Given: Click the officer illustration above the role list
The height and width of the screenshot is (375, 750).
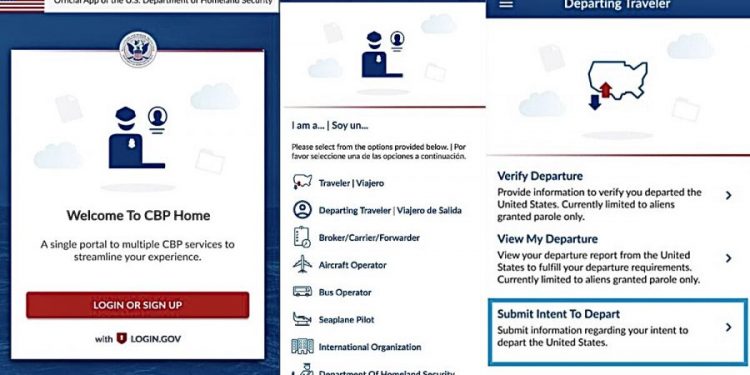Looking at the screenshot, I should (x=384, y=54).
